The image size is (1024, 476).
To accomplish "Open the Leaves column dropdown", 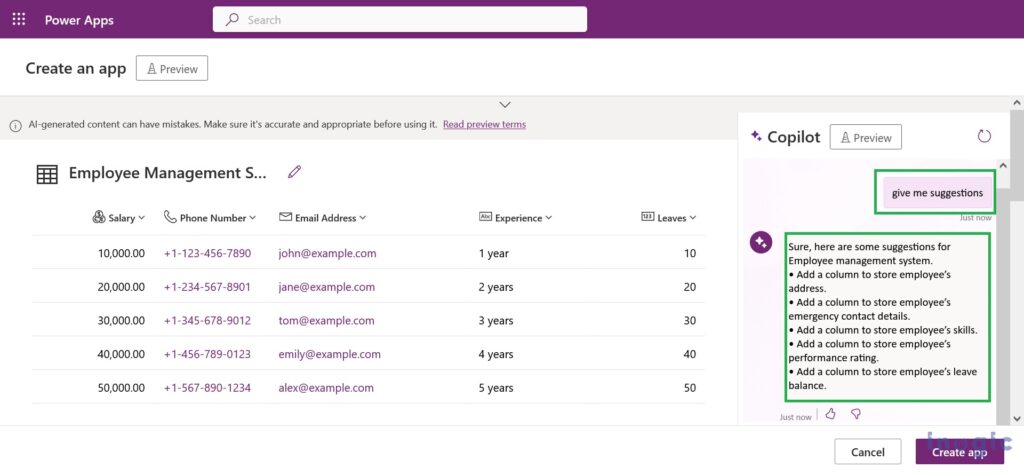I will (x=692, y=218).
